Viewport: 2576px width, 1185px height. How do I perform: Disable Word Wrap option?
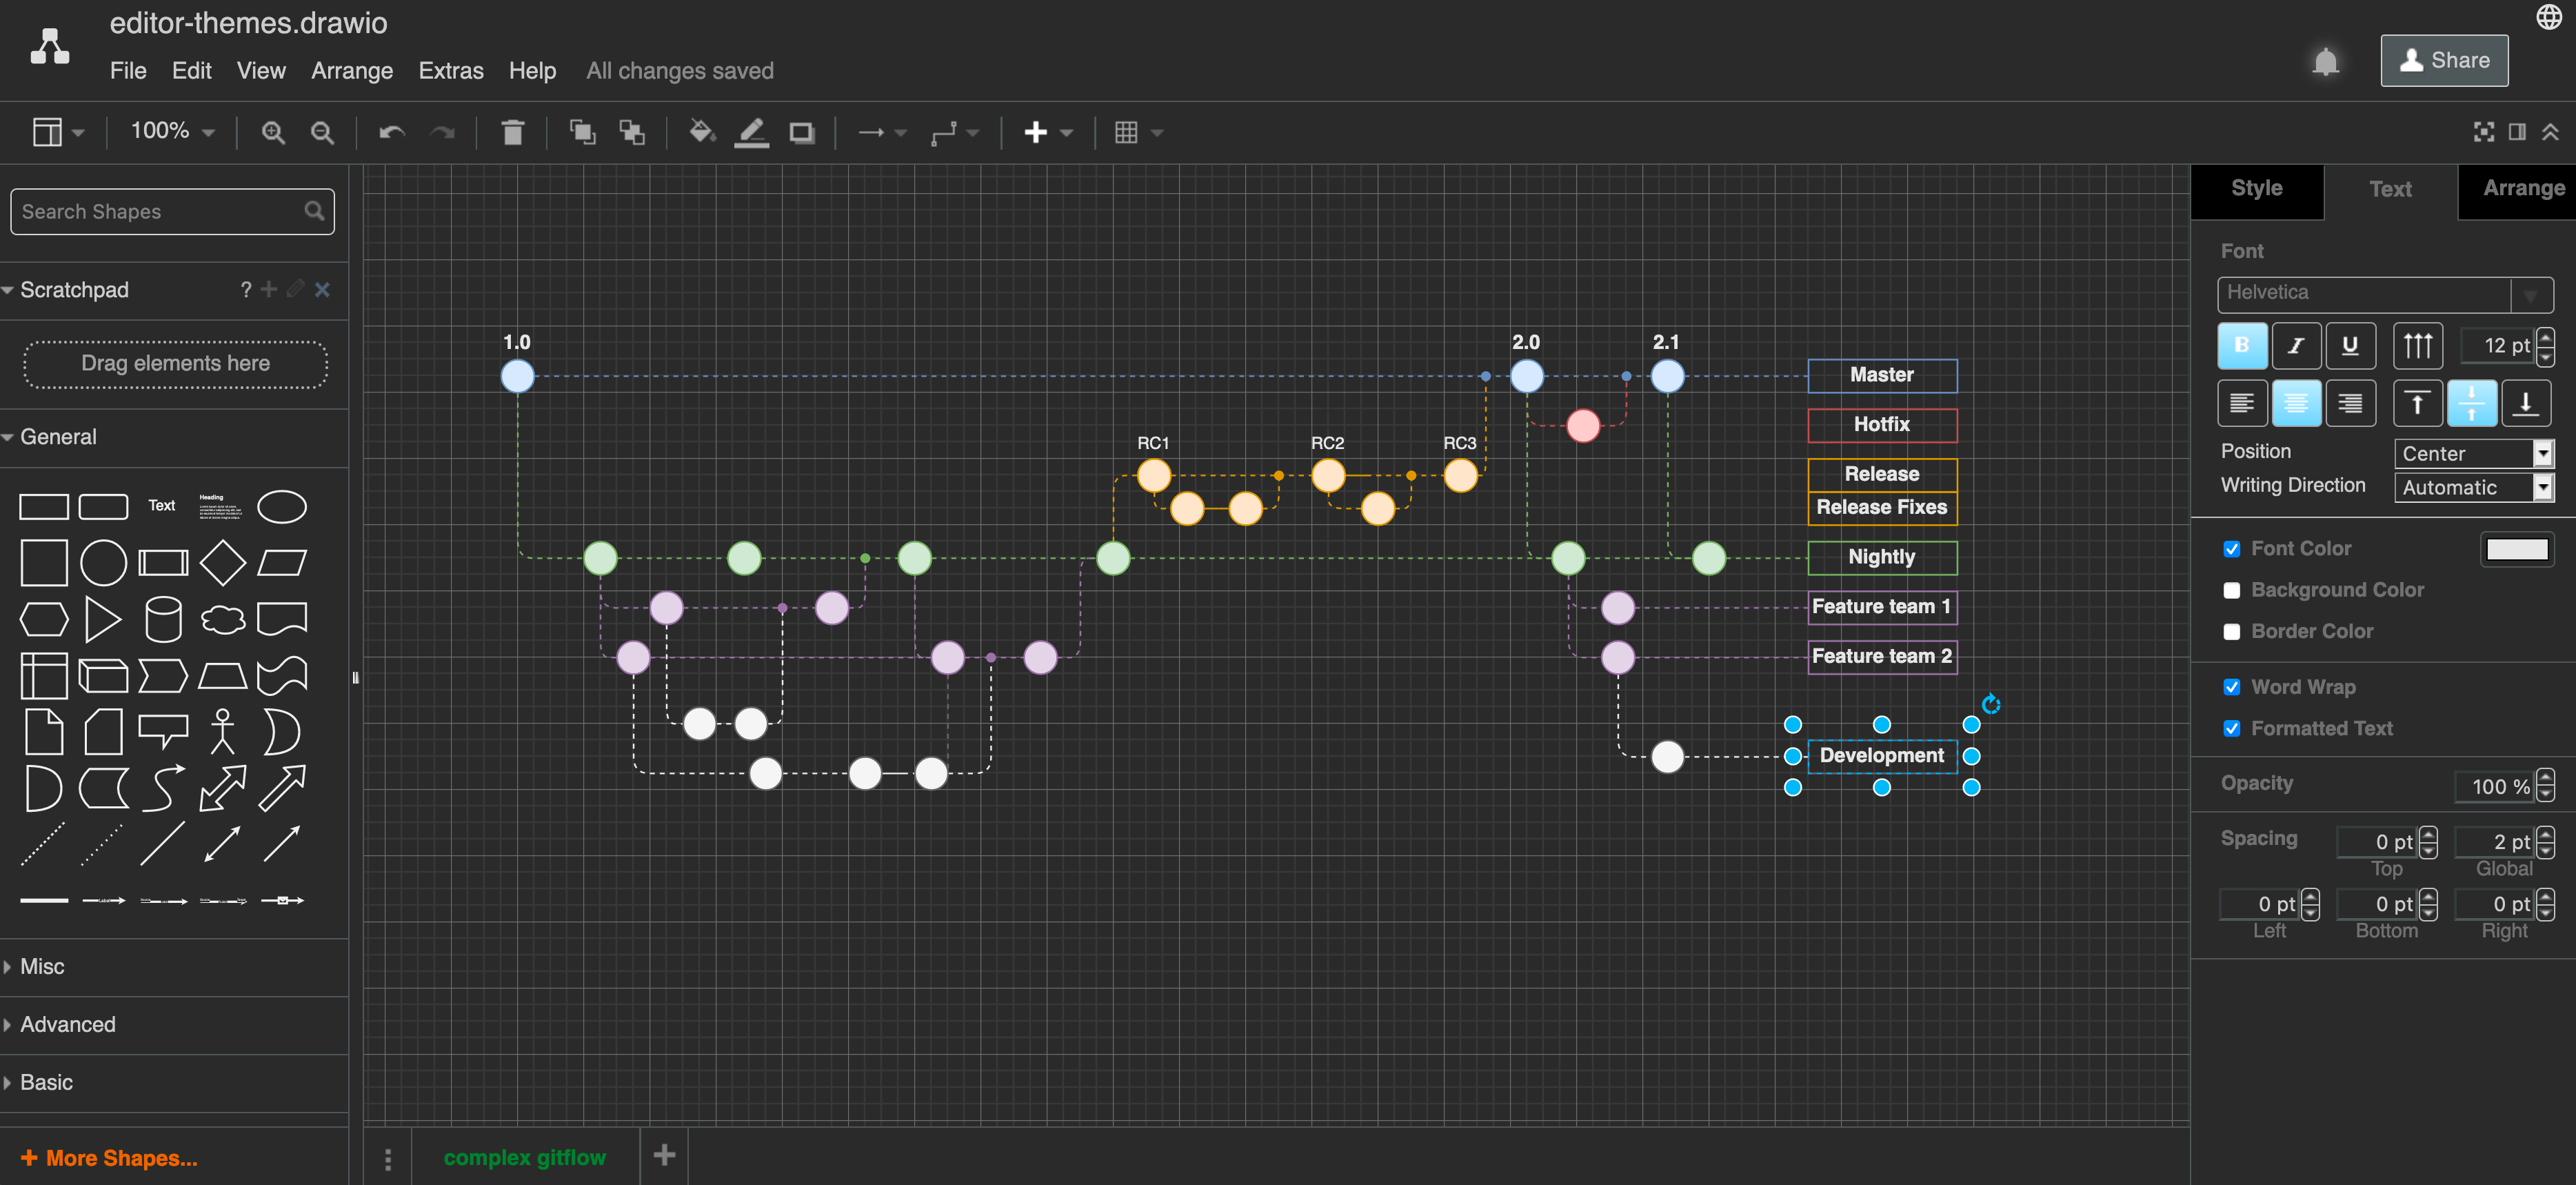(x=2232, y=687)
